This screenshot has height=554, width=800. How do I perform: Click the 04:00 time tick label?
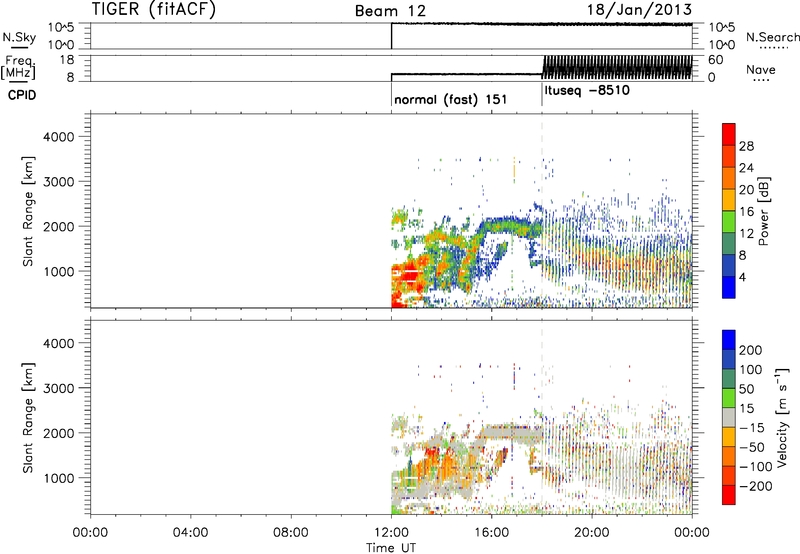(190, 533)
